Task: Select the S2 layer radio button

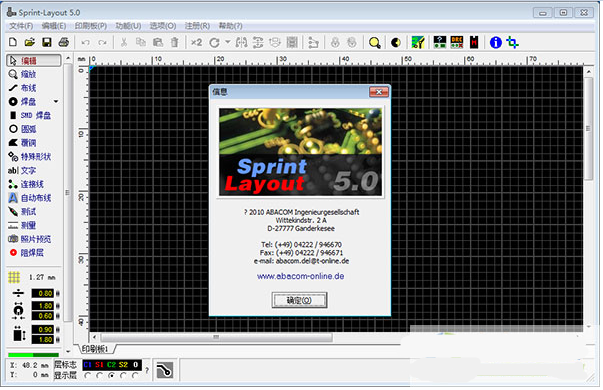Action: click(123, 375)
